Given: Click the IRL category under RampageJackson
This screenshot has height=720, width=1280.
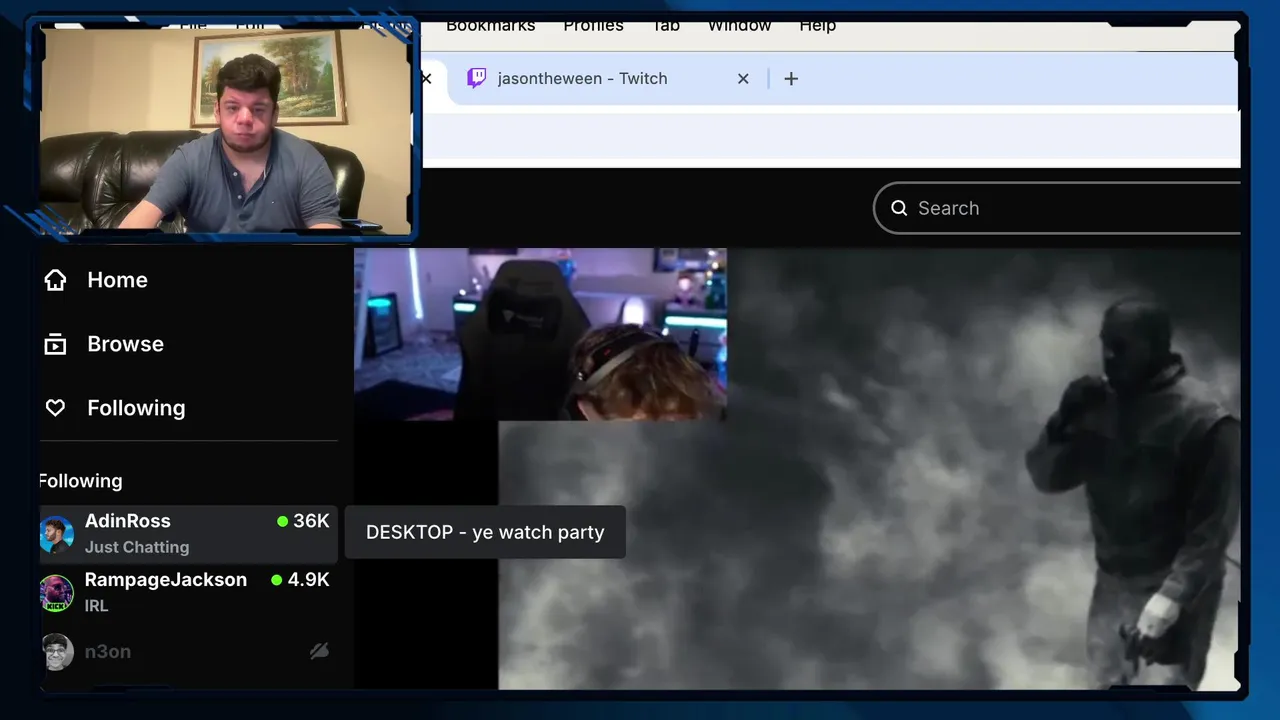Looking at the screenshot, I should (x=97, y=606).
